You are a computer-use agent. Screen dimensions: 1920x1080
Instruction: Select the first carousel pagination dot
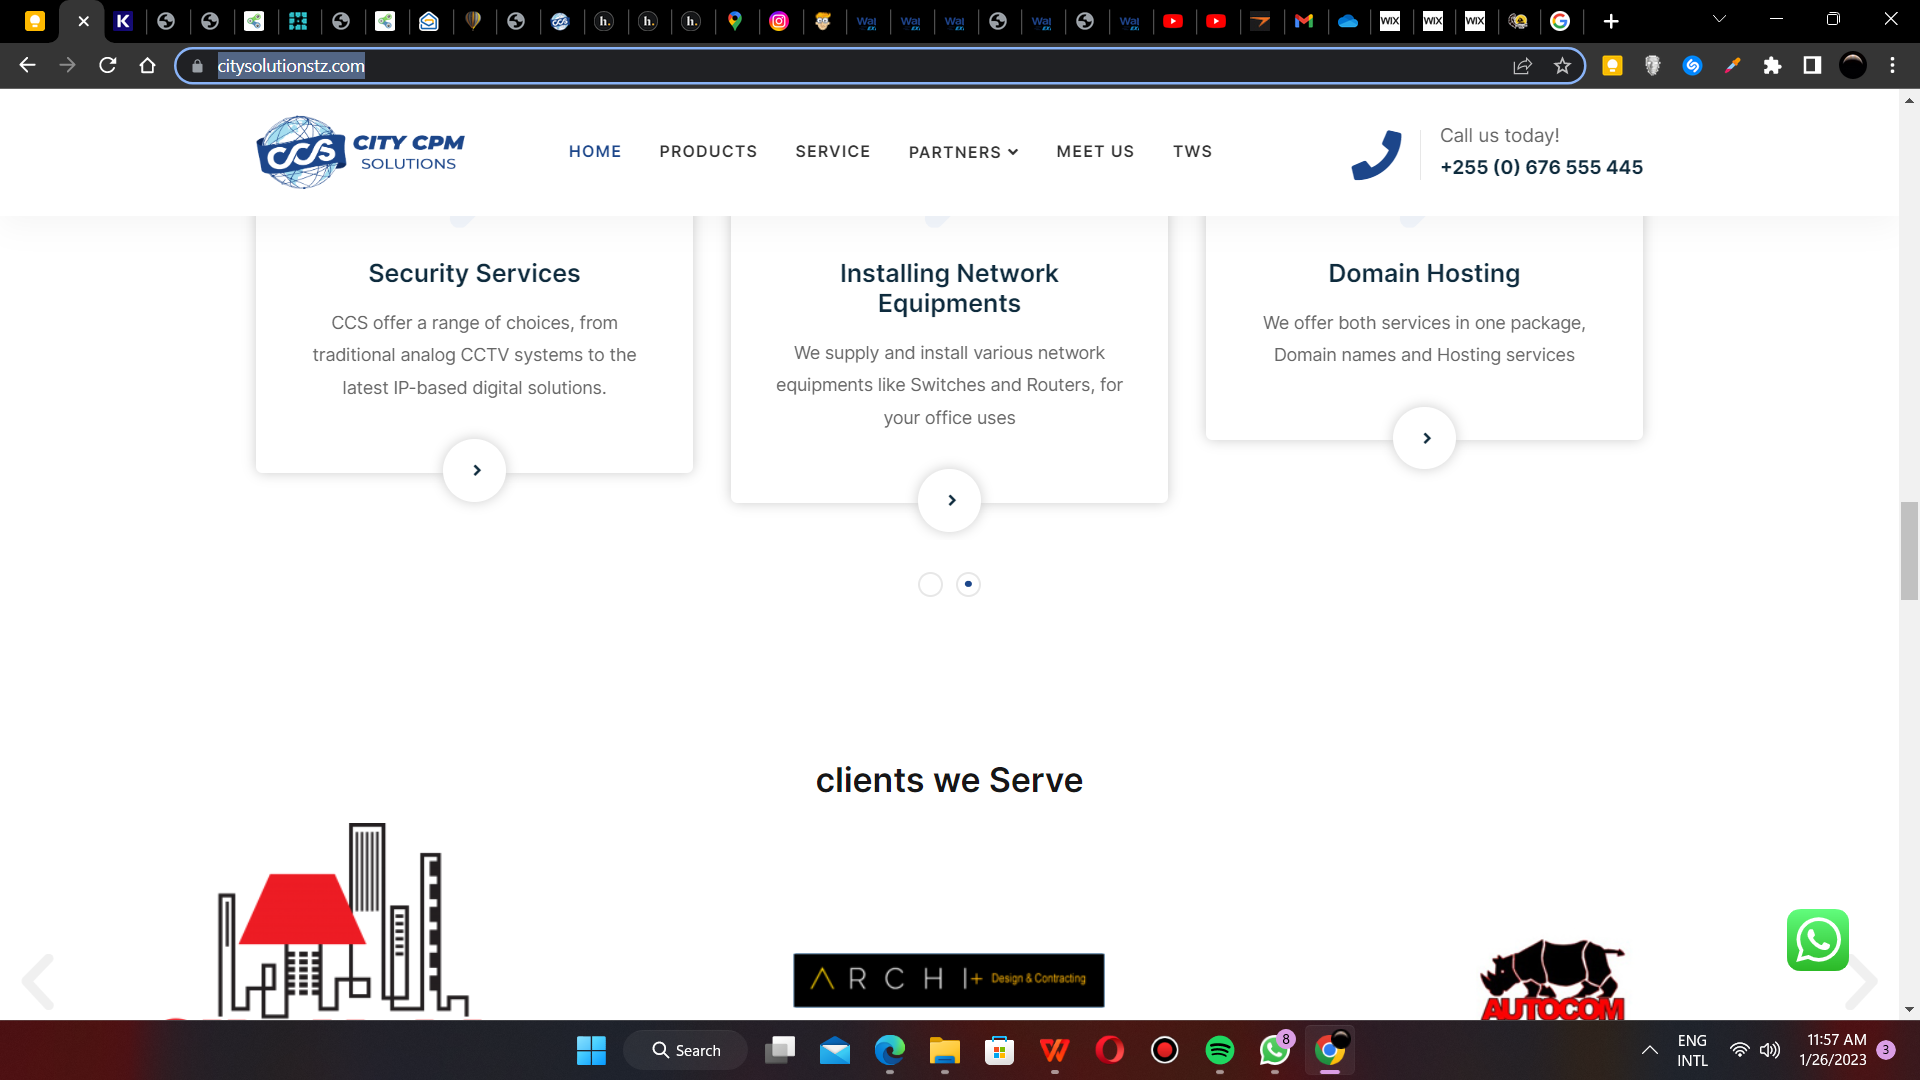coord(930,584)
